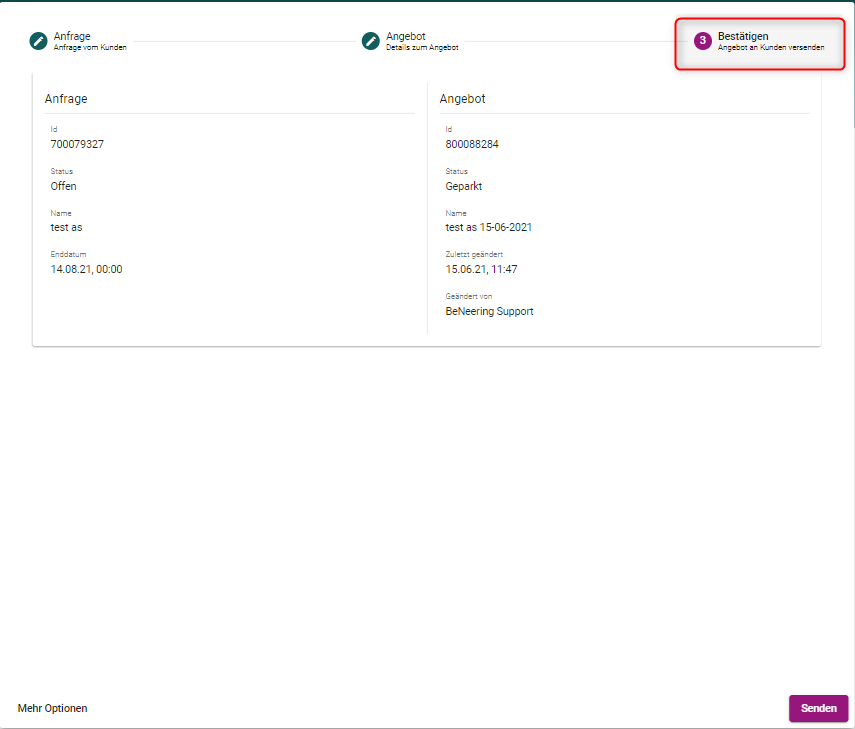Go to the Angebot step title
This screenshot has width=855, height=729.
(x=406, y=36)
